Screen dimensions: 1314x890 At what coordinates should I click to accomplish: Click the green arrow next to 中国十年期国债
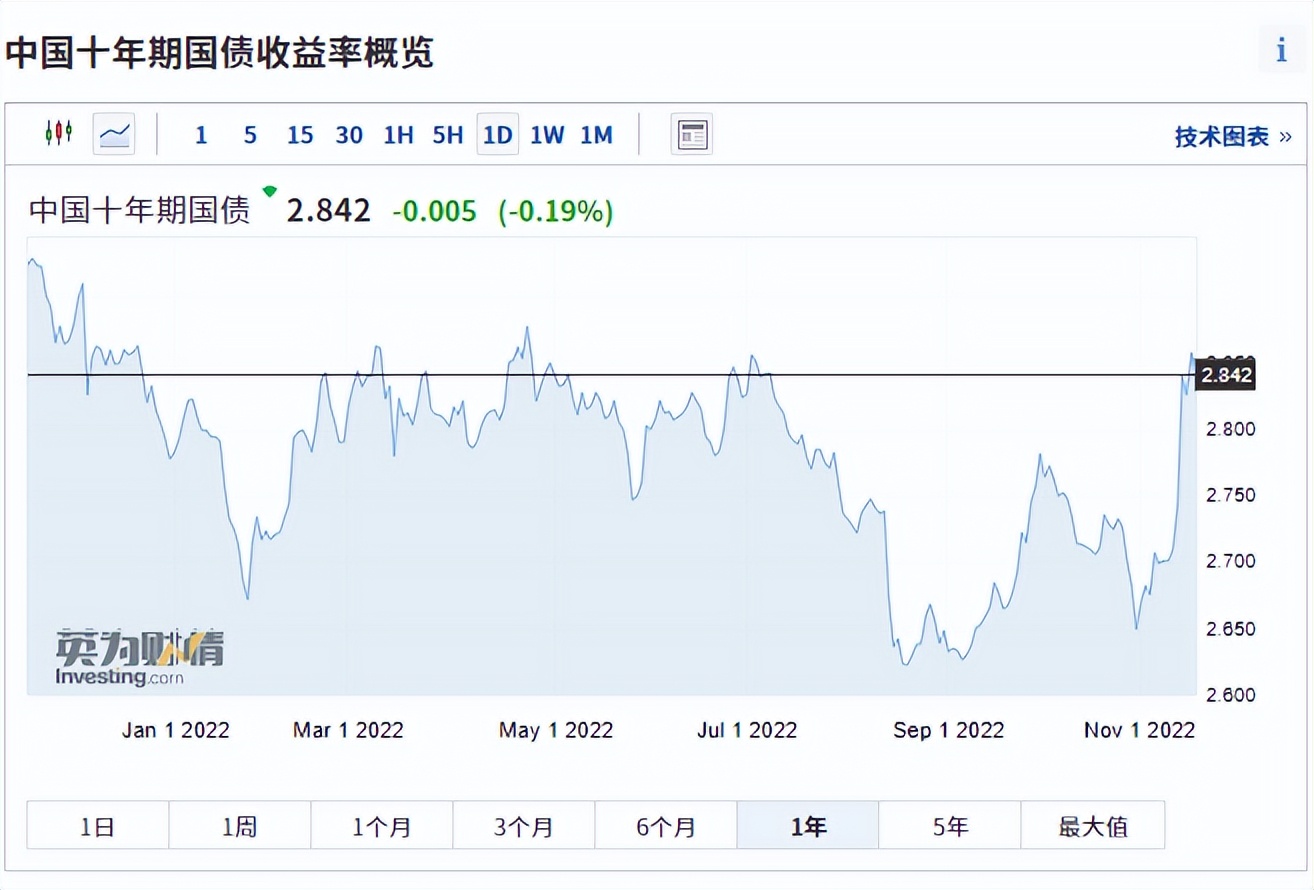click(268, 192)
